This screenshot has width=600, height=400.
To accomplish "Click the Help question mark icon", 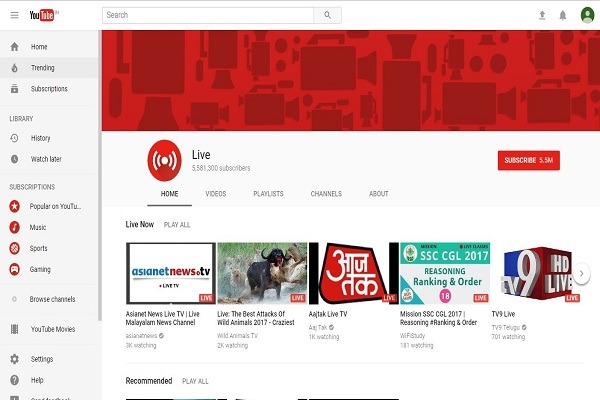I will point(15,380).
